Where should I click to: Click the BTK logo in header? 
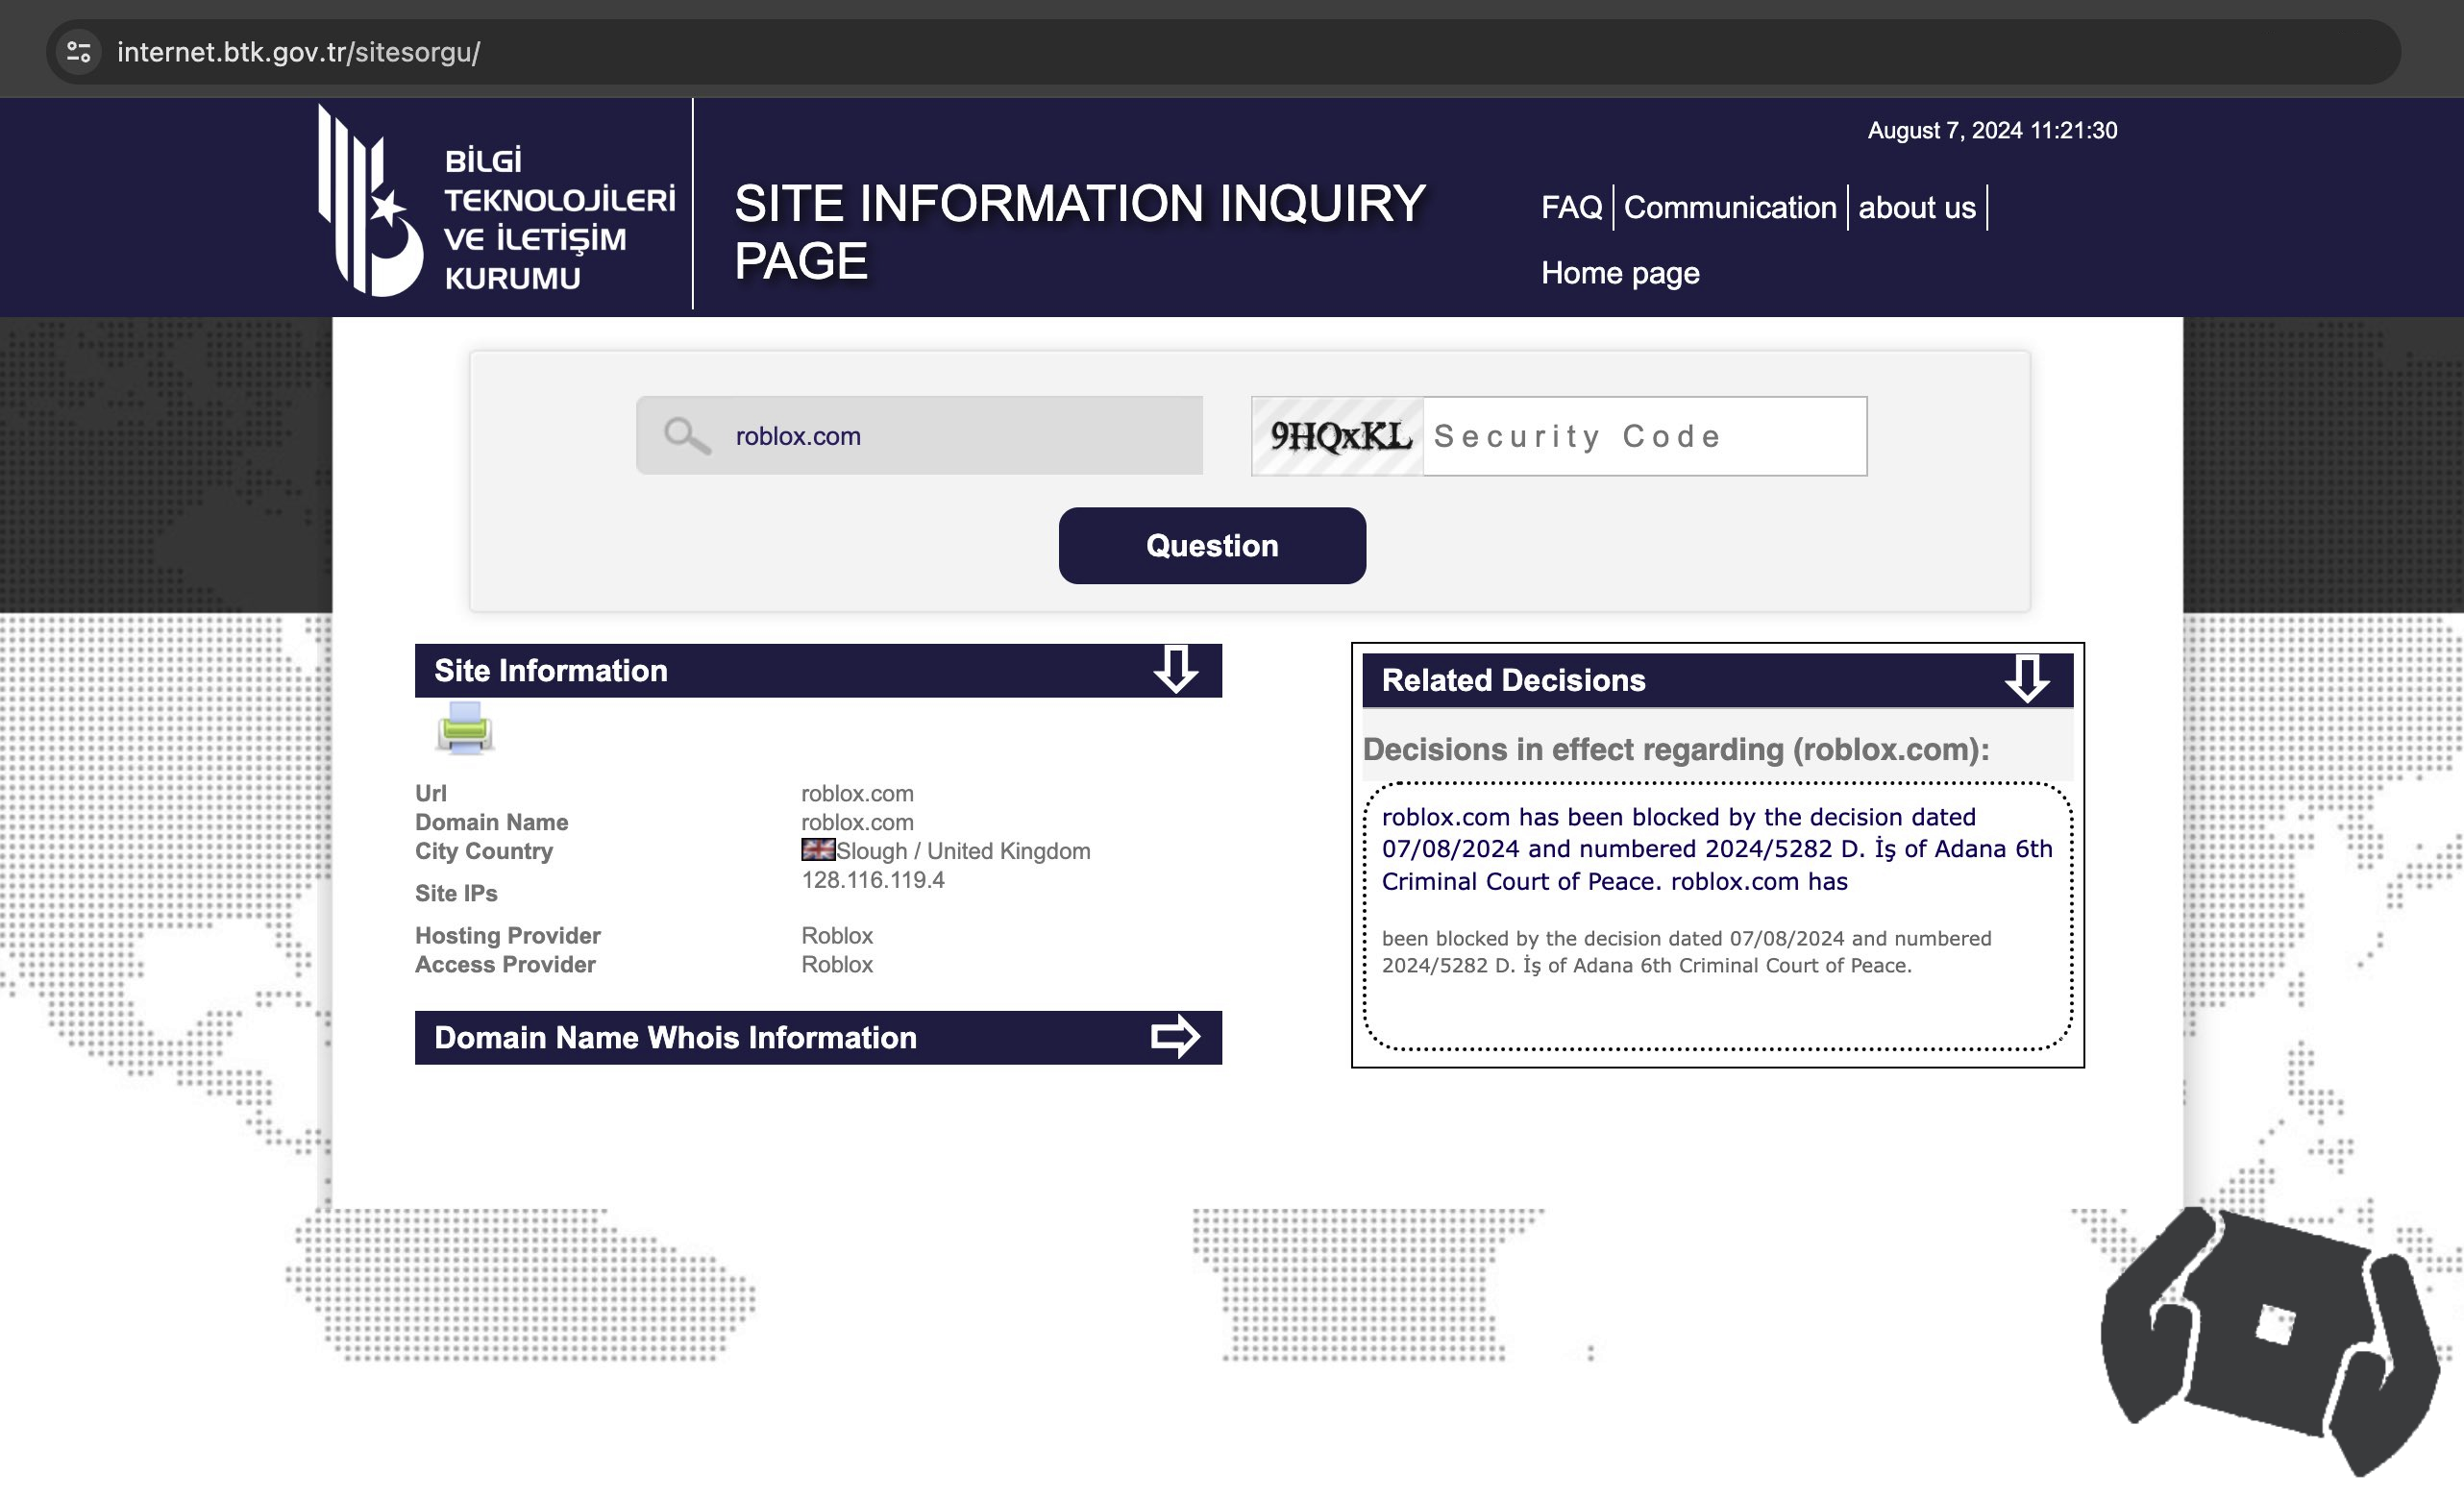(497, 201)
